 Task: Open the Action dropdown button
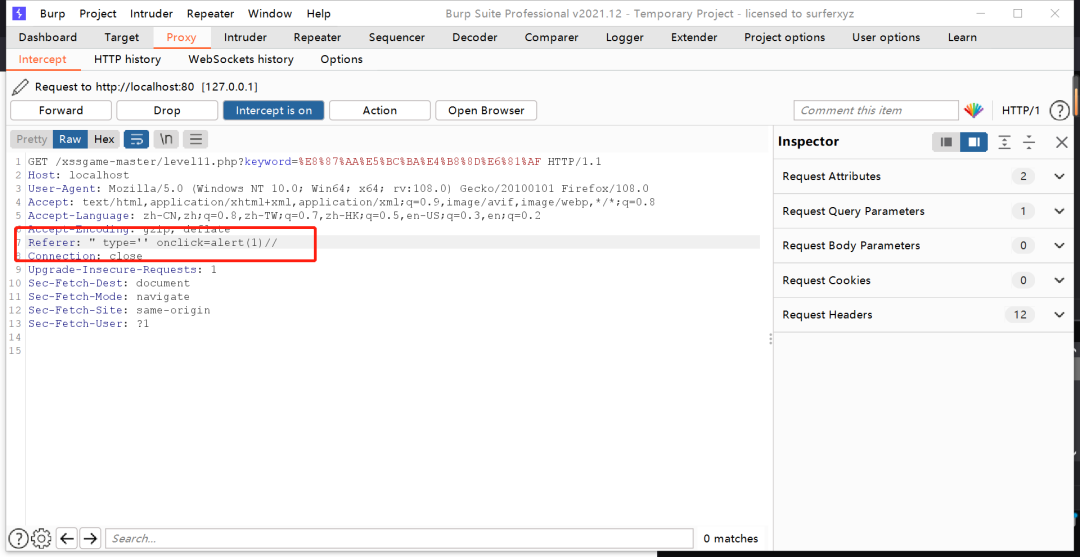click(x=380, y=110)
